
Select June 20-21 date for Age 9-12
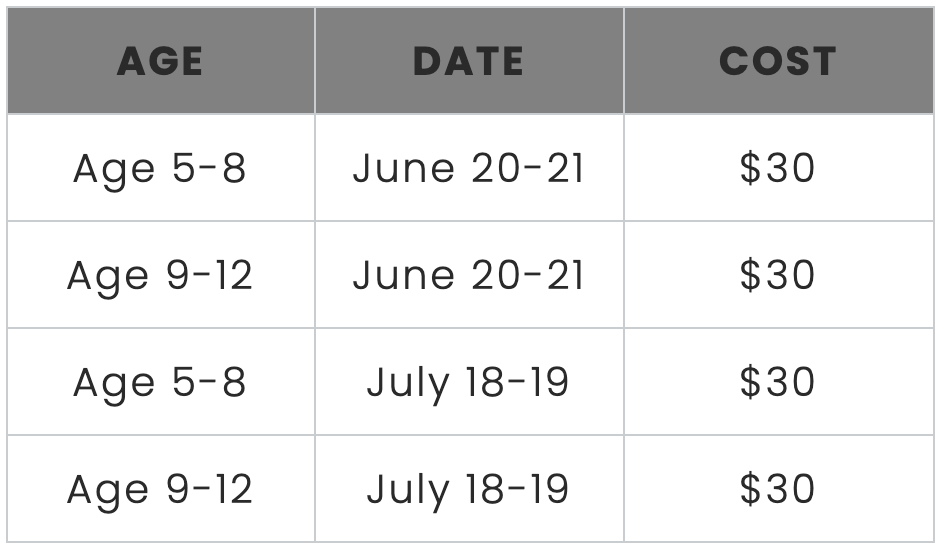(469, 275)
